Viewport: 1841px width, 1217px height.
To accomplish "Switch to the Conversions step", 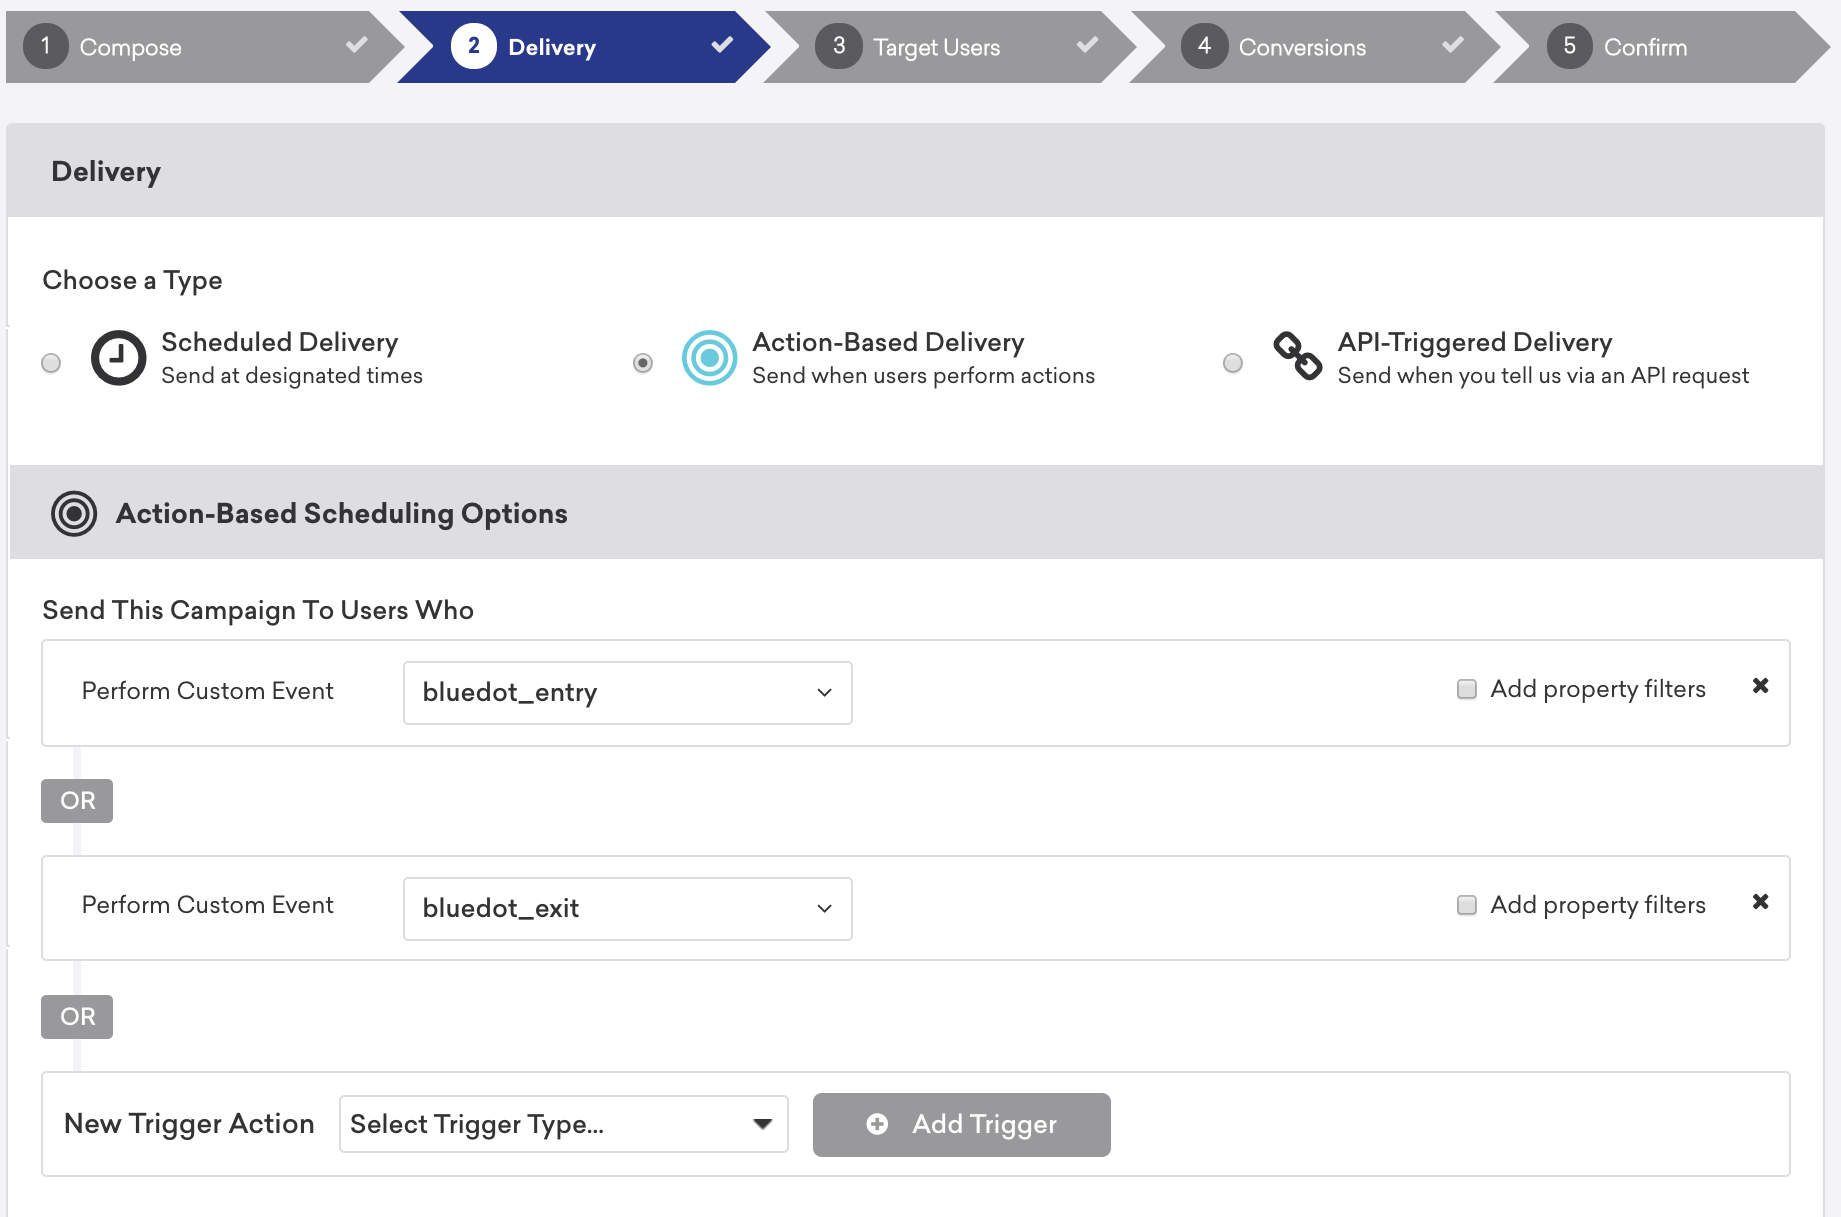I will [x=1301, y=47].
